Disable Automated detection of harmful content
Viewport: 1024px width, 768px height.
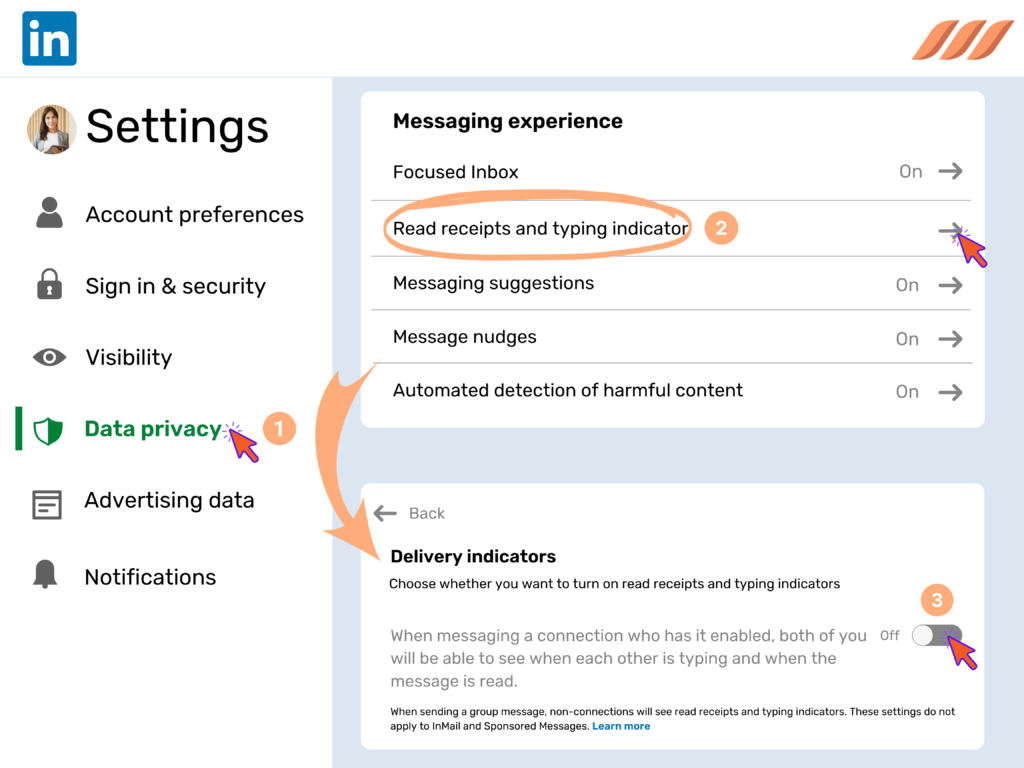click(948, 391)
